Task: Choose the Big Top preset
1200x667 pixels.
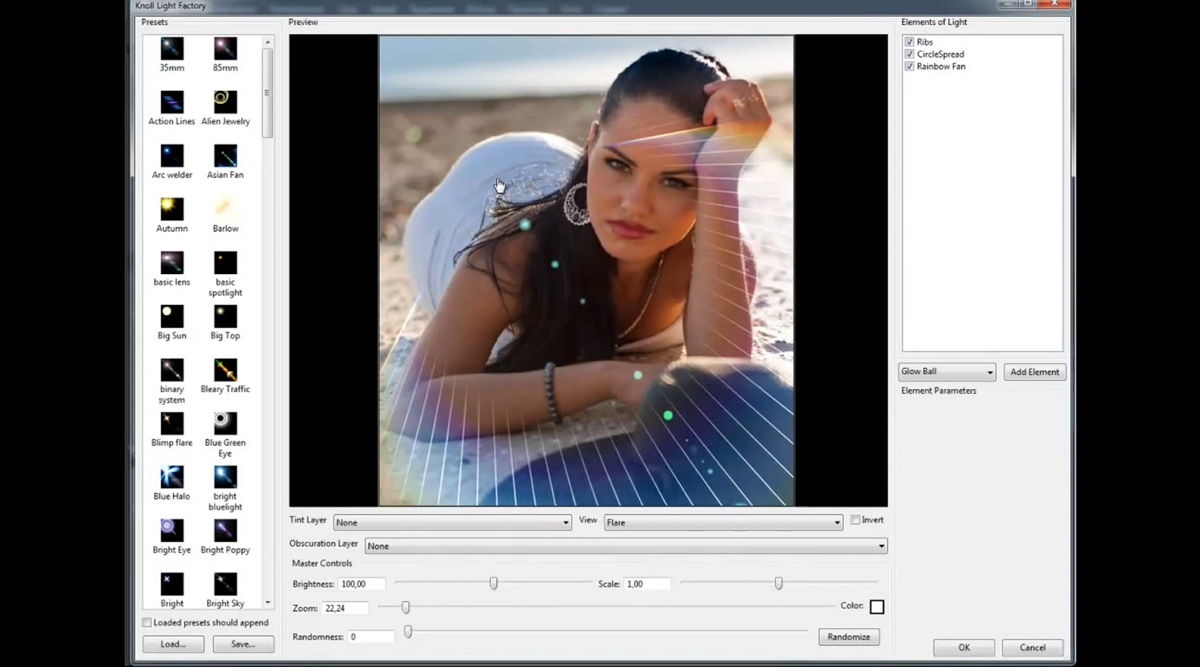Action: click(225, 316)
